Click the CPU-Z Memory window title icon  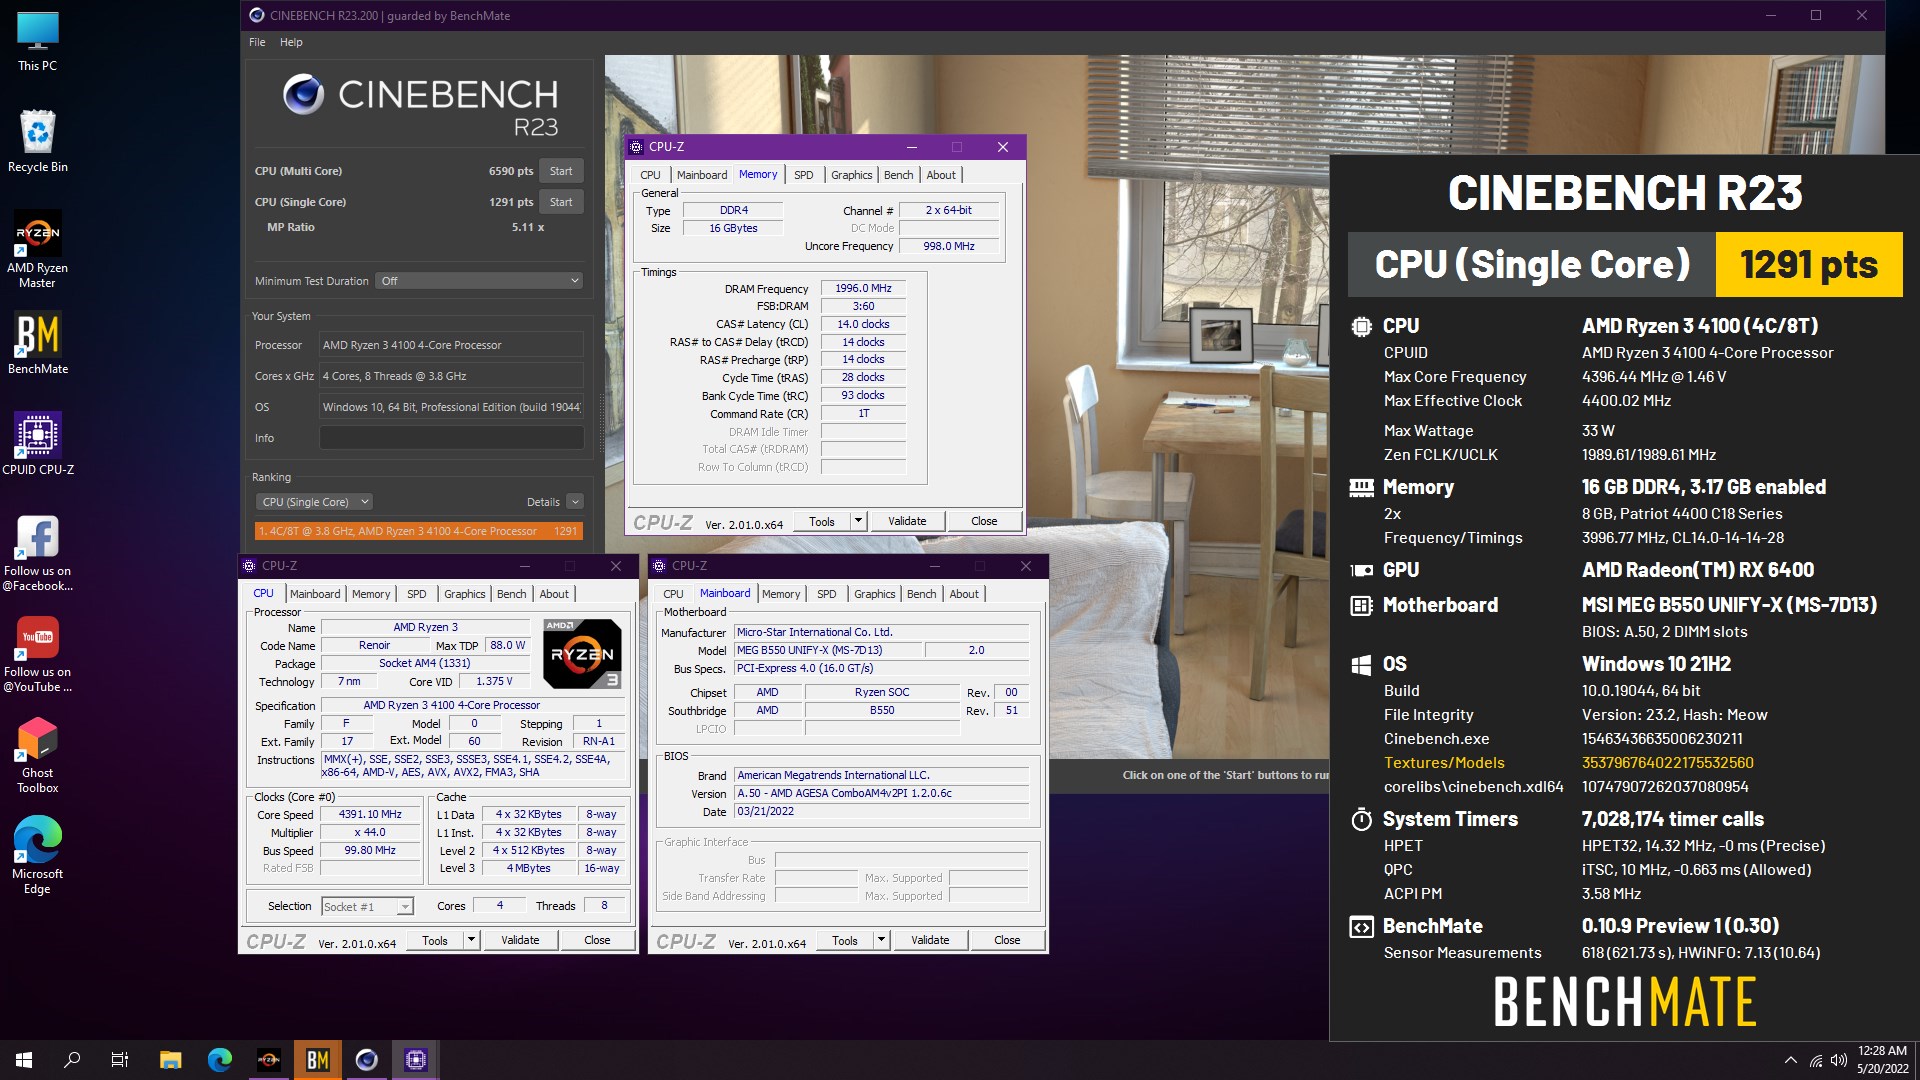pyautogui.click(x=636, y=147)
